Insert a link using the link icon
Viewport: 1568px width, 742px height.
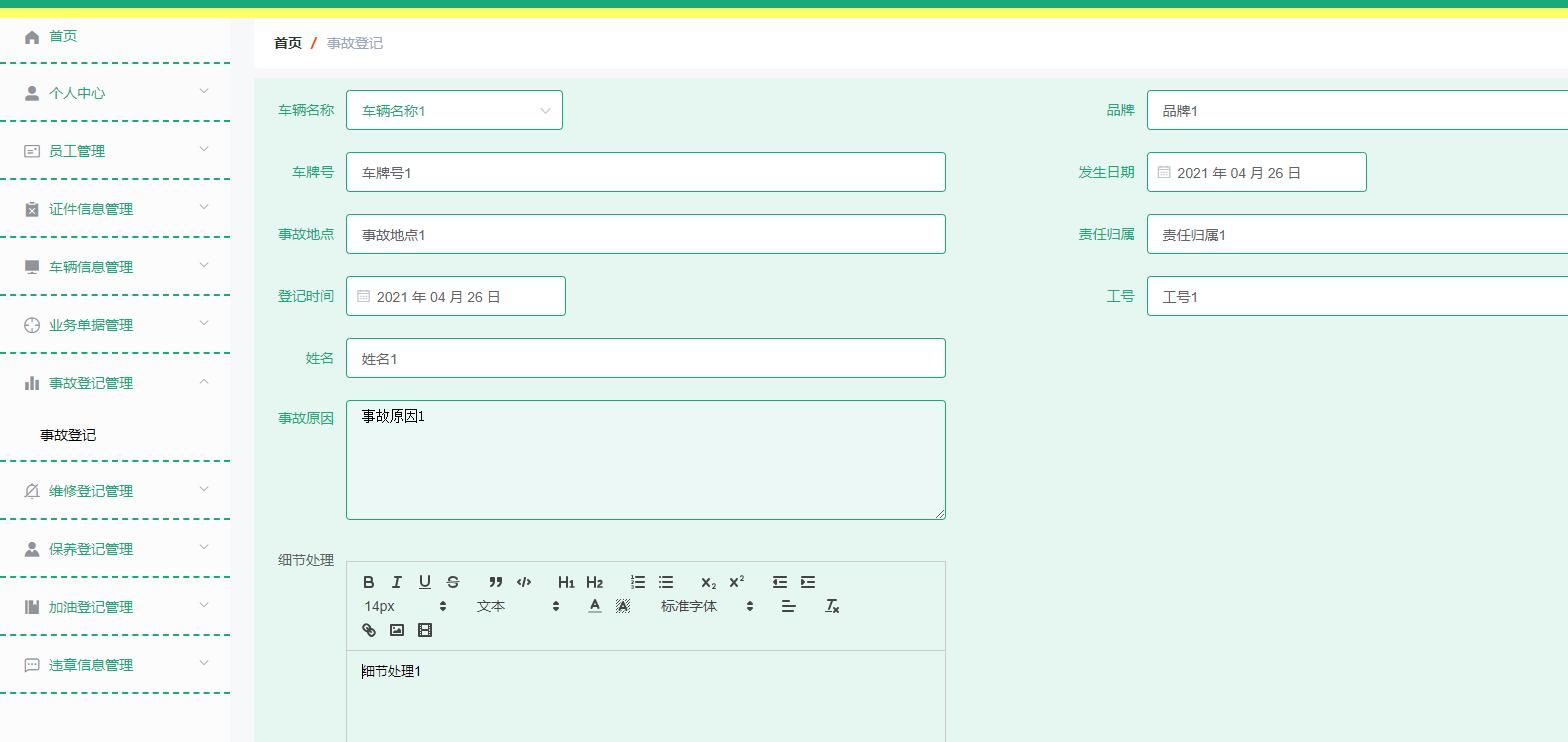click(x=368, y=630)
